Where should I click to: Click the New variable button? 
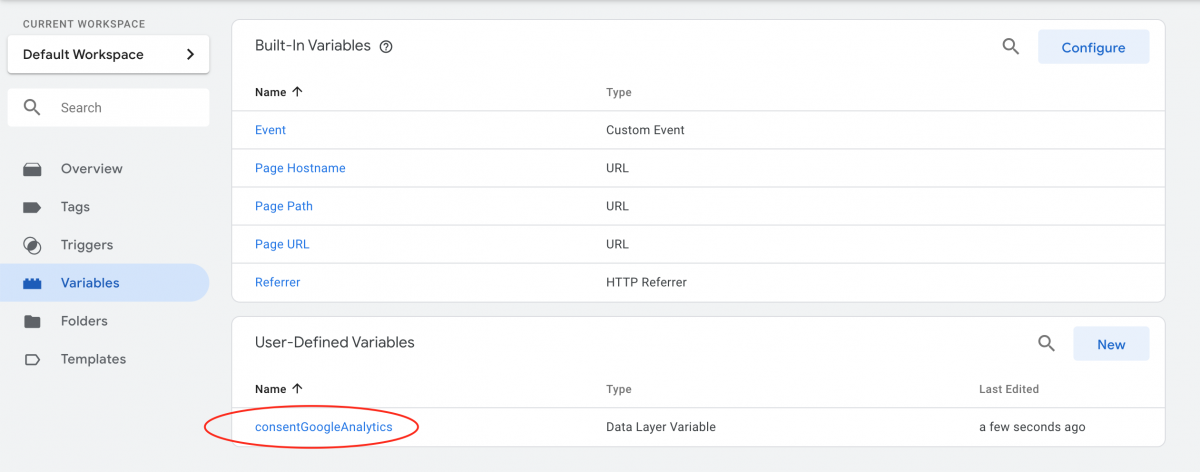(1111, 344)
